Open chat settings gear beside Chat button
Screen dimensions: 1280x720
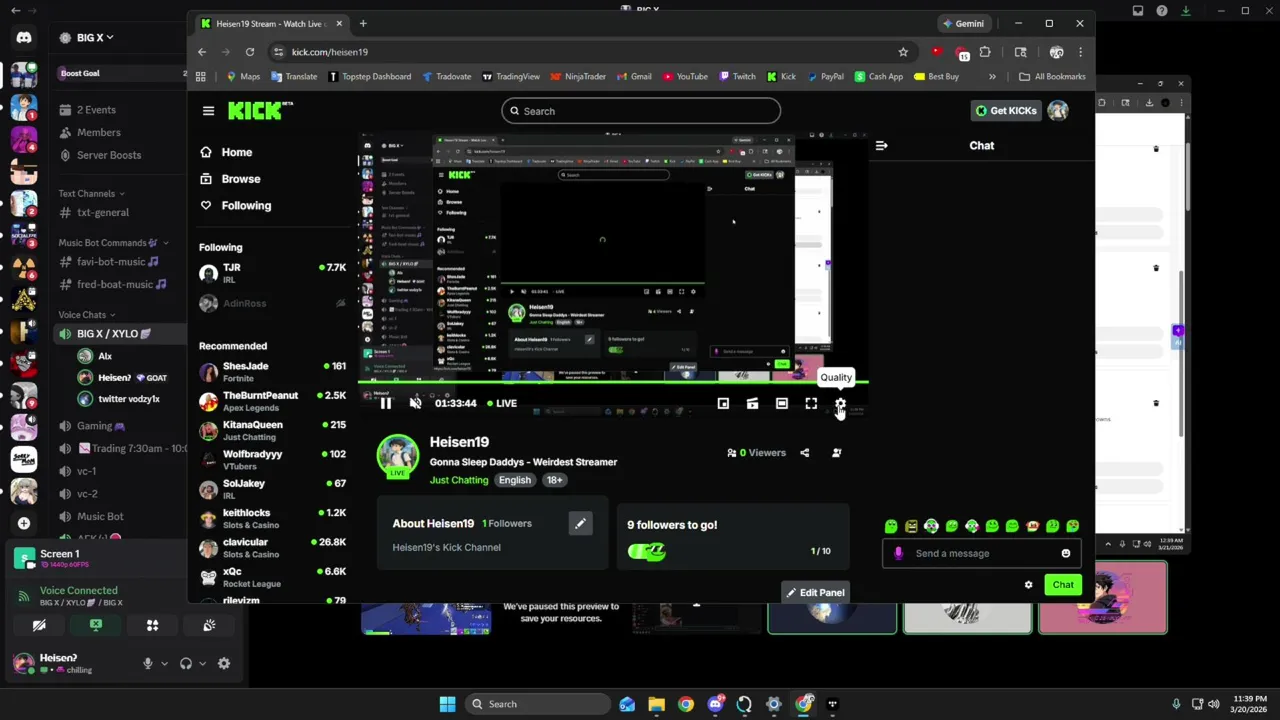pyautogui.click(x=1028, y=585)
